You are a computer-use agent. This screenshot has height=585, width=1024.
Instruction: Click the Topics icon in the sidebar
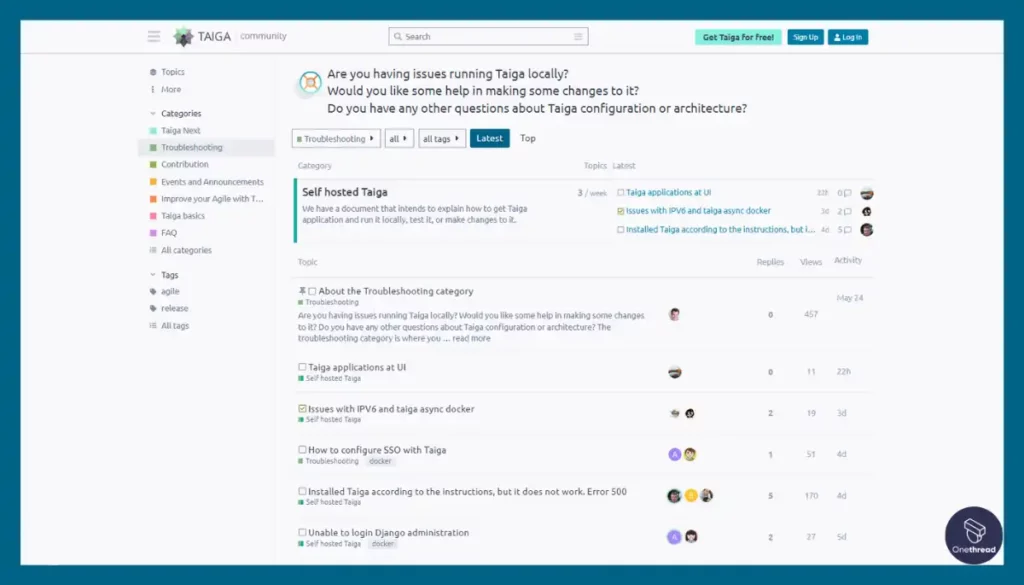coord(154,71)
